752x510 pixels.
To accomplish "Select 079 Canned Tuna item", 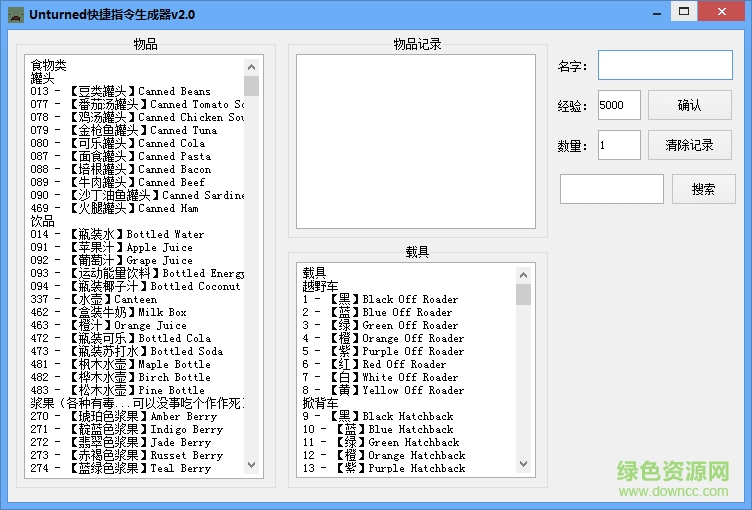I will pos(123,130).
